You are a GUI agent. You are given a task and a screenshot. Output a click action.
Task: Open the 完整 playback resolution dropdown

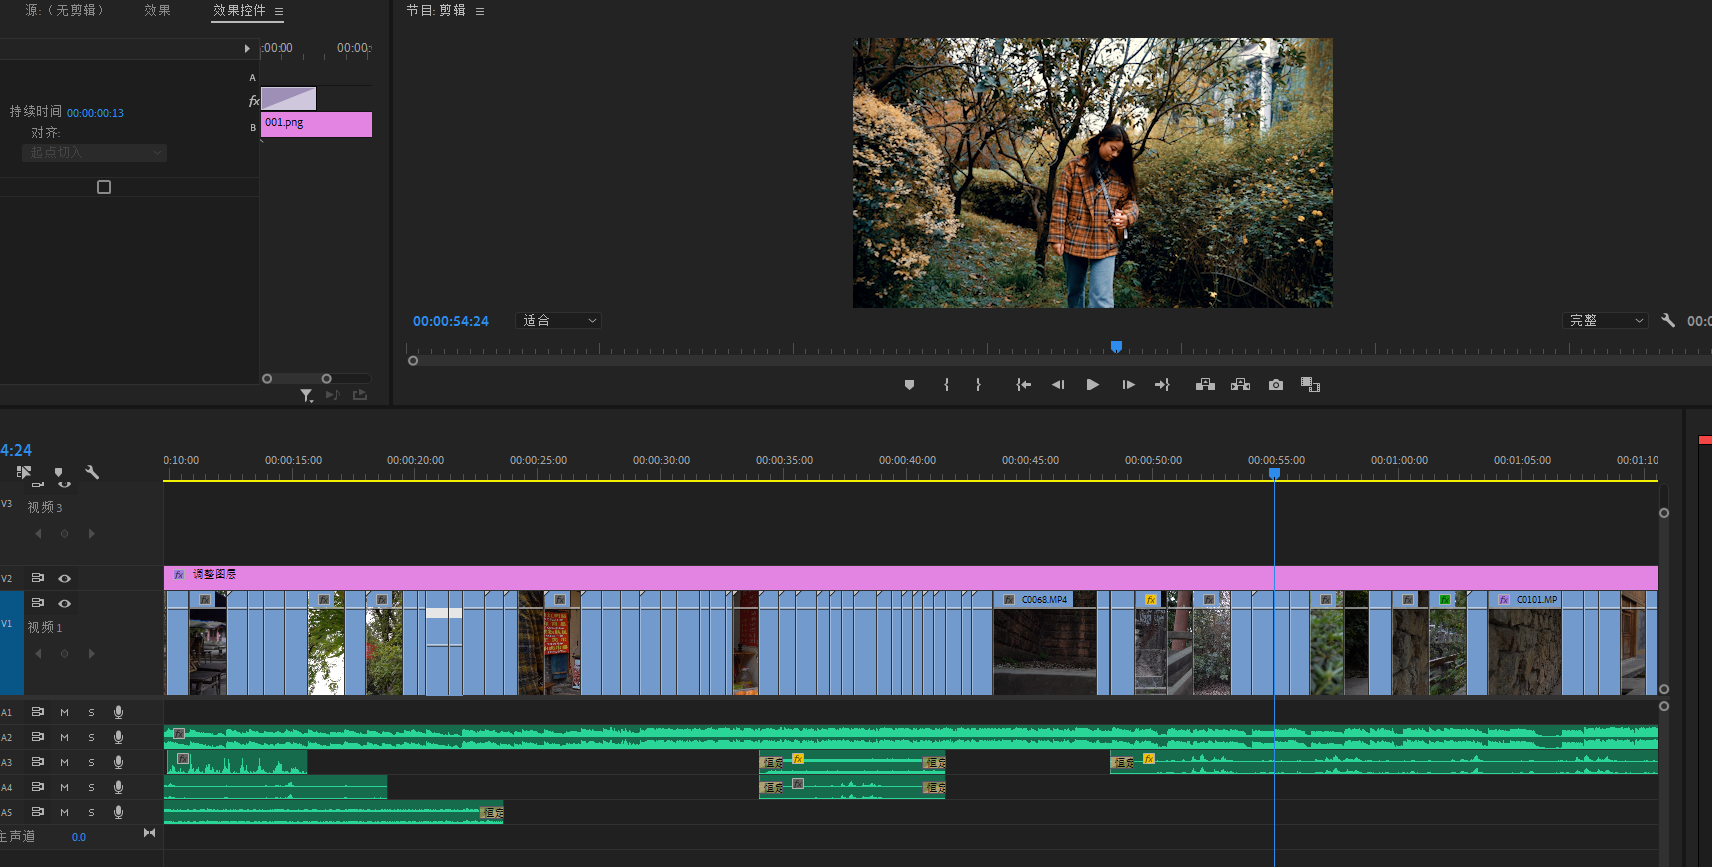coord(1605,321)
